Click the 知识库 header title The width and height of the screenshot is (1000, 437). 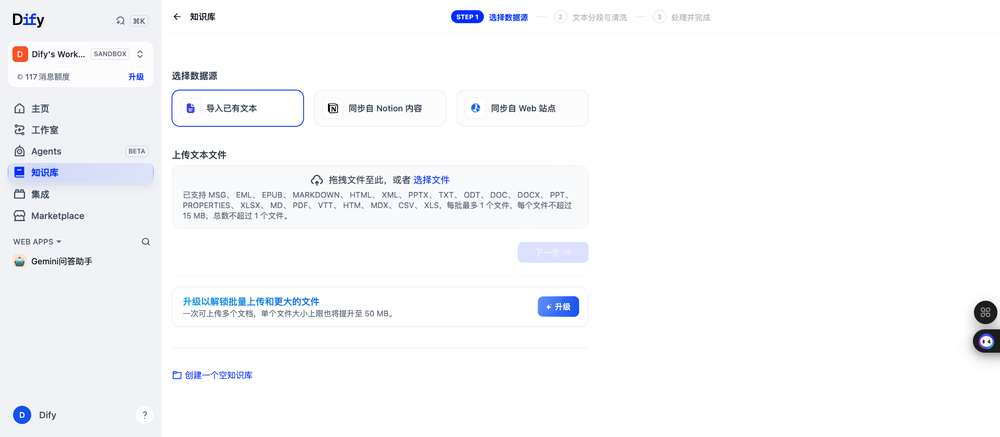[x=203, y=17]
